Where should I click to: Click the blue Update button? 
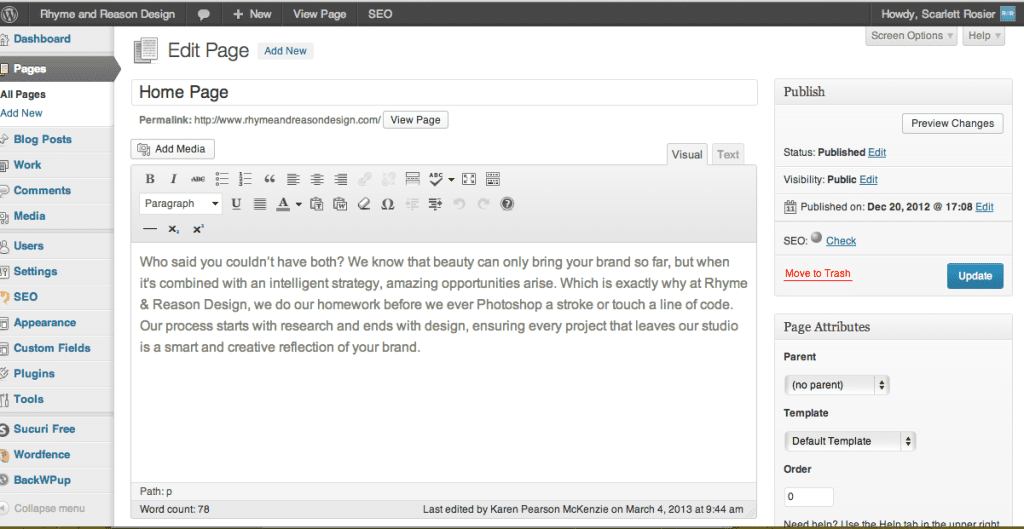coord(975,276)
